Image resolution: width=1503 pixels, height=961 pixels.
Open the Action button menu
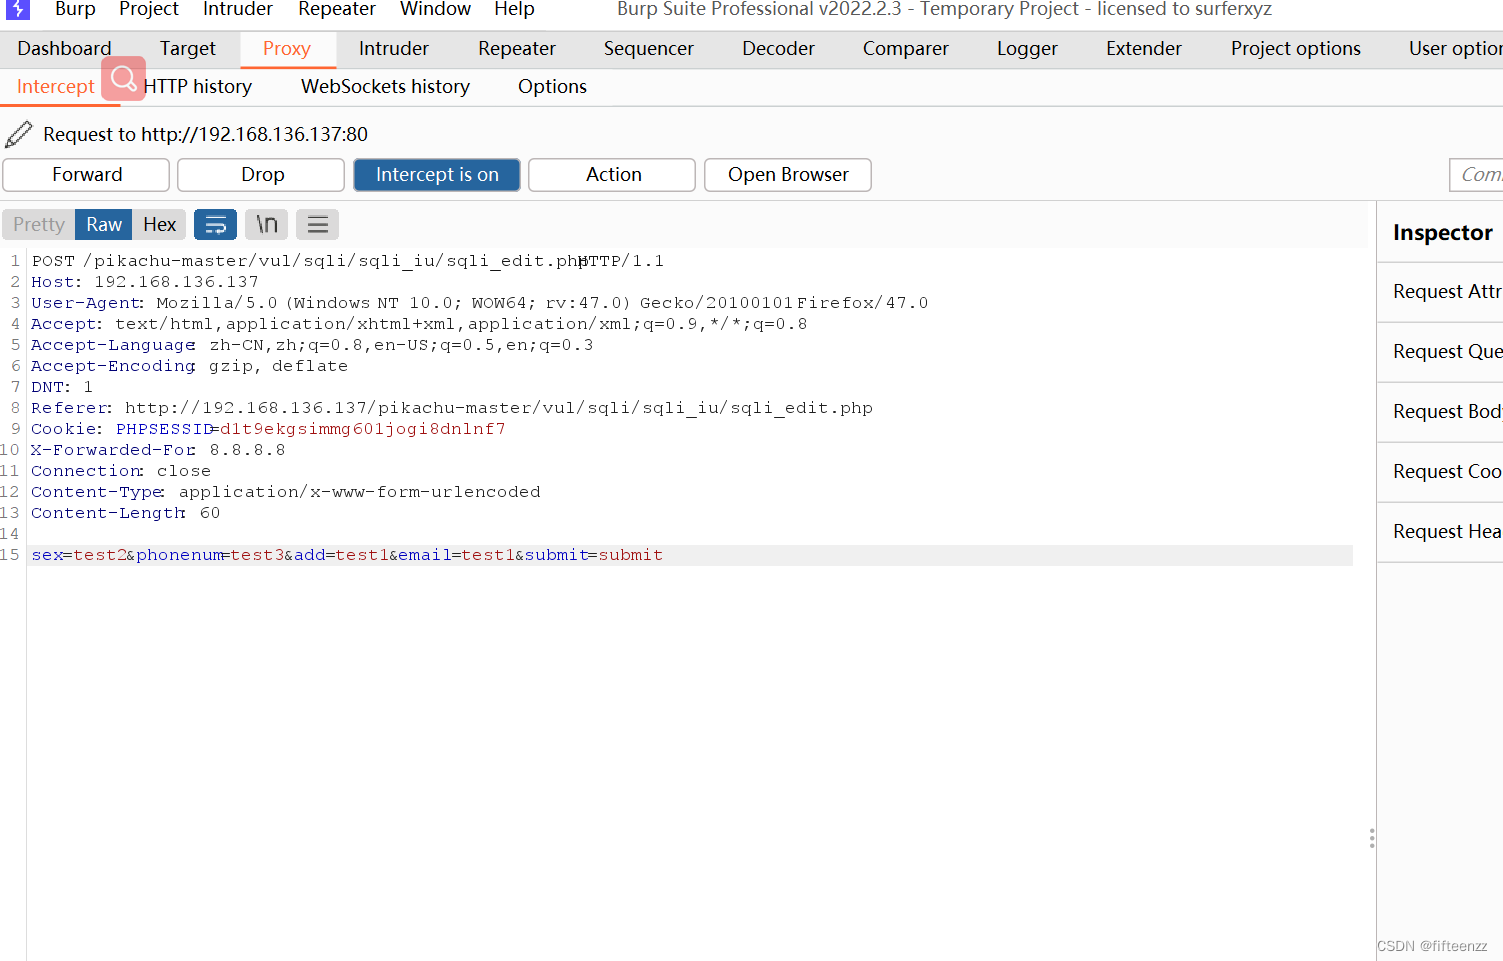click(x=613, y=175)
